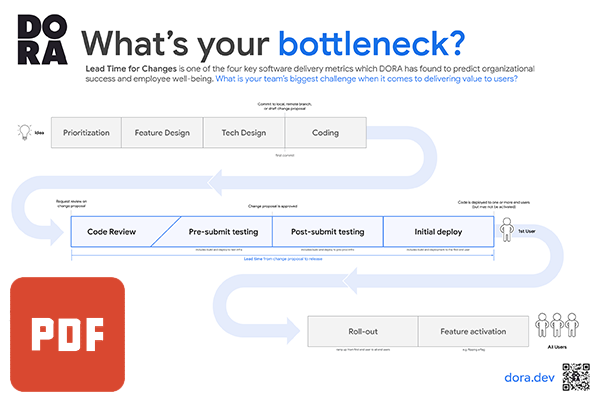Click the Tech Design stage box
Screen dimensions: 600x400
click(x=244, y=132)
